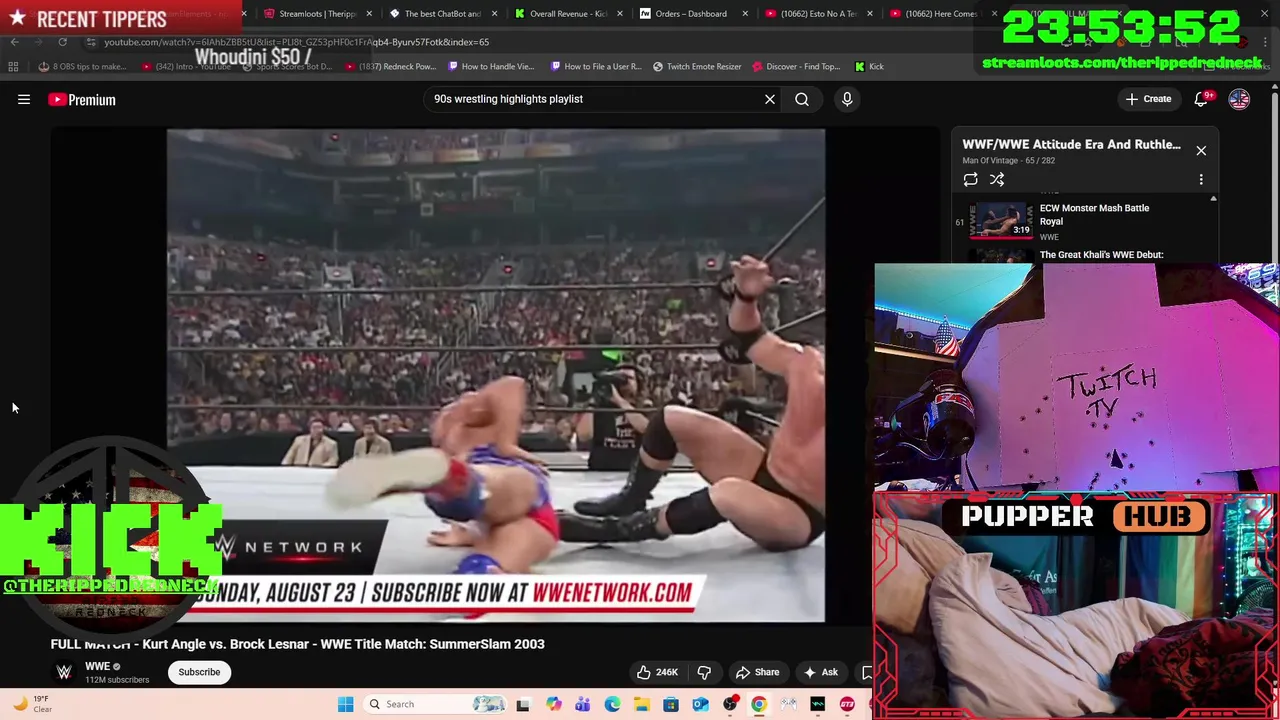
Task: Open weather widget showing 19°F Clear
Action: (30, 704)
